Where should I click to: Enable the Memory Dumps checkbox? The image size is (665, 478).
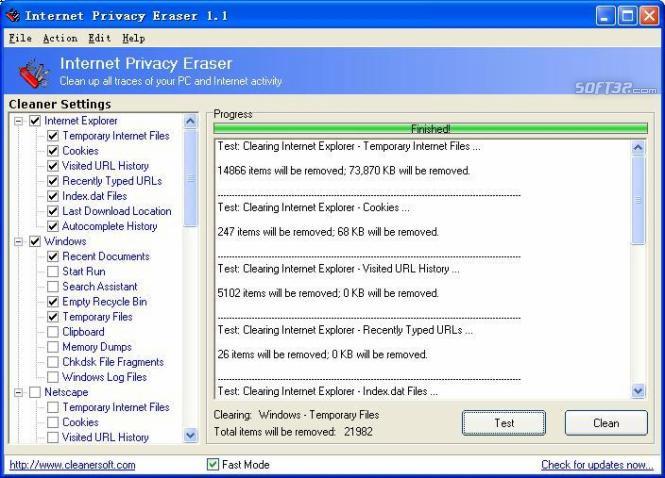(x=53, y=347)
